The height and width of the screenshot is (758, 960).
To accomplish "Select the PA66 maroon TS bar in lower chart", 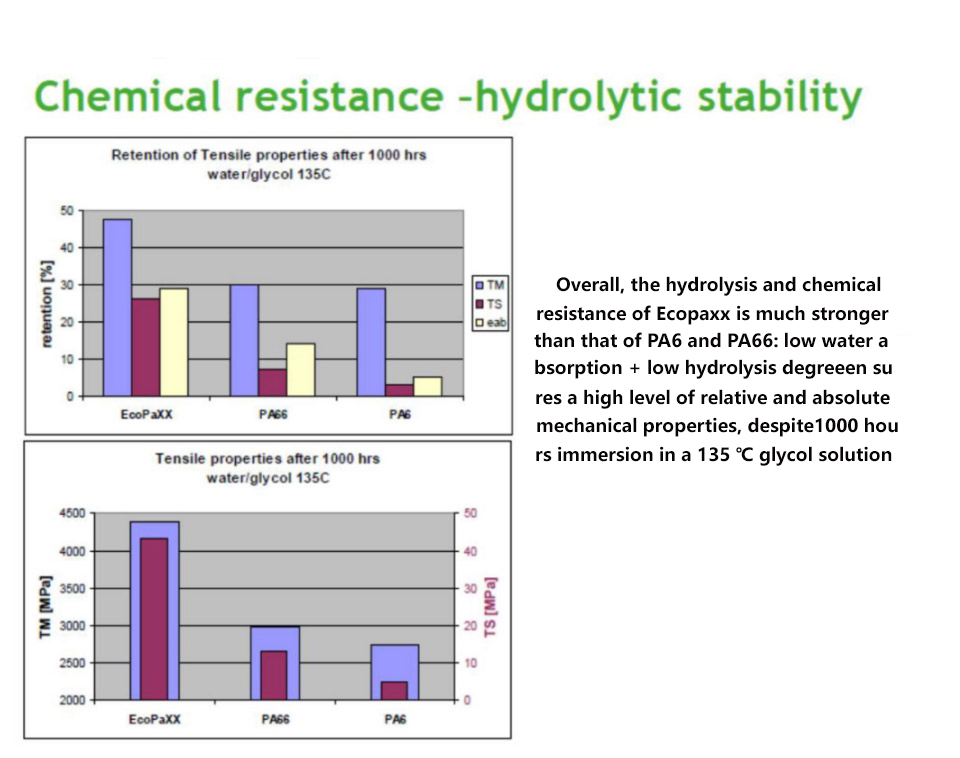I will tap(274, 675).
